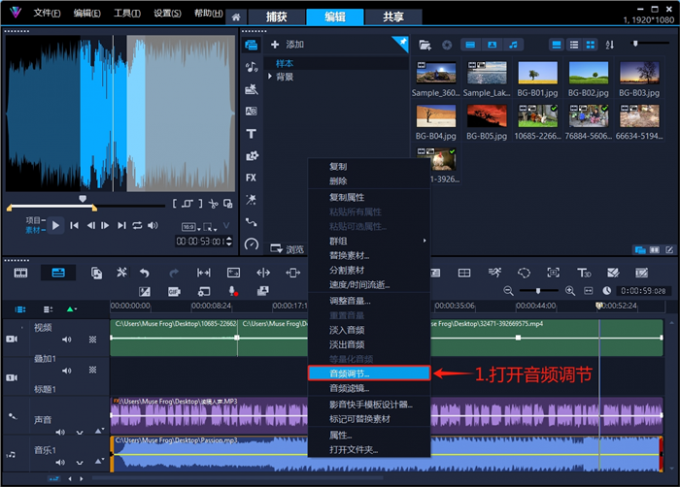Click the Passion.mp3 clip on music track
This screenshot has width=680, height=487.
coord(386,454)
